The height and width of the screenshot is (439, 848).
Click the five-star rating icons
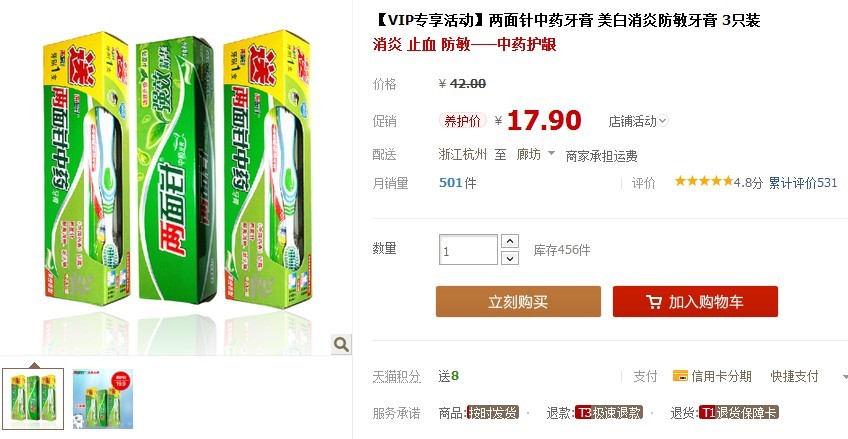[703, 181]
